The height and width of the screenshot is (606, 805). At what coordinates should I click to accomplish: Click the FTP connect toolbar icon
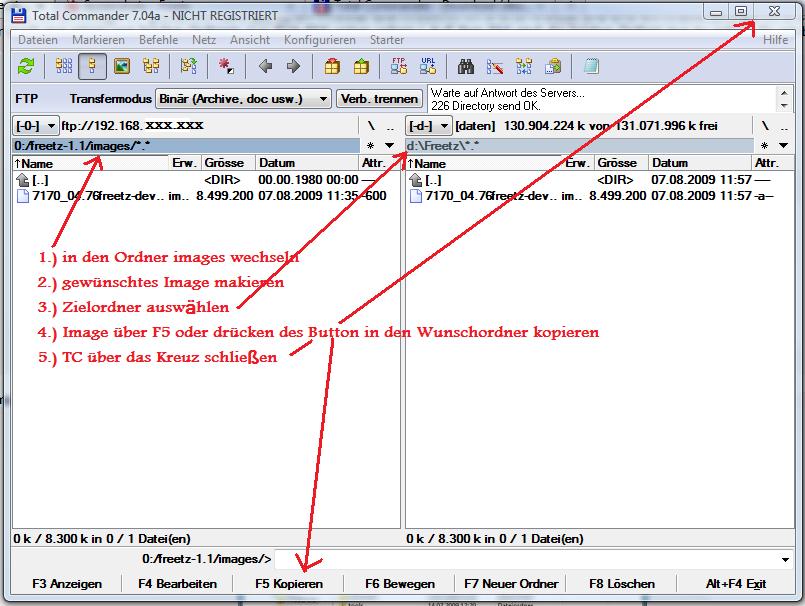pyautogui.click(x=399, y=67)
